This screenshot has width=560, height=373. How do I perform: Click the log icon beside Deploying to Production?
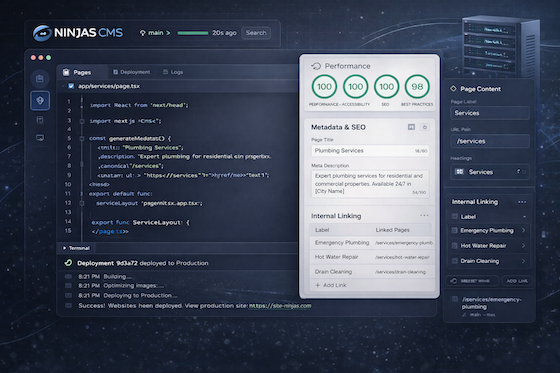point(68,295)
